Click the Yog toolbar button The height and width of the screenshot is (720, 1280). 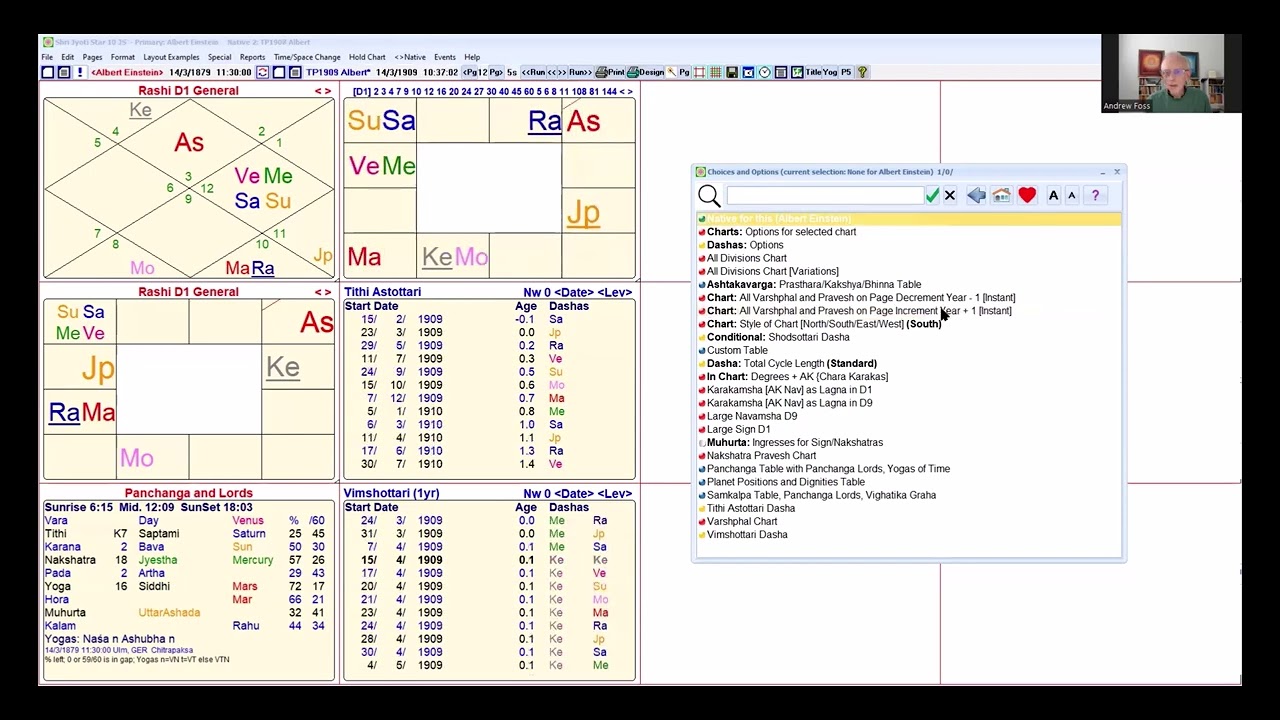[x=829, y=72]
